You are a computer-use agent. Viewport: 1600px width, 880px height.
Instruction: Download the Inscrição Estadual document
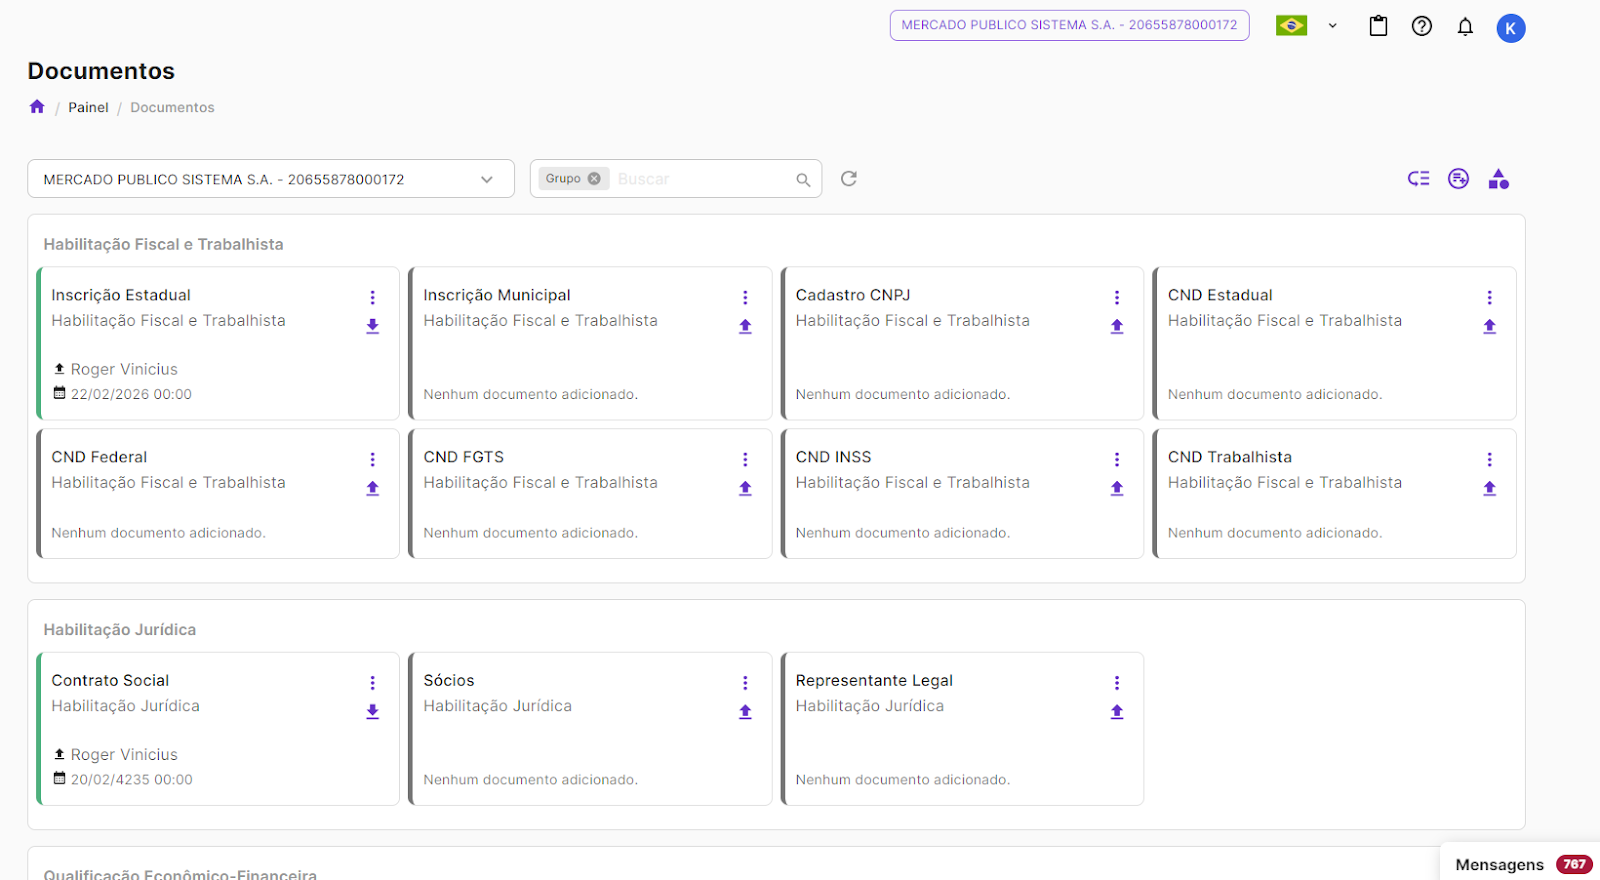[x=373, y=326]
